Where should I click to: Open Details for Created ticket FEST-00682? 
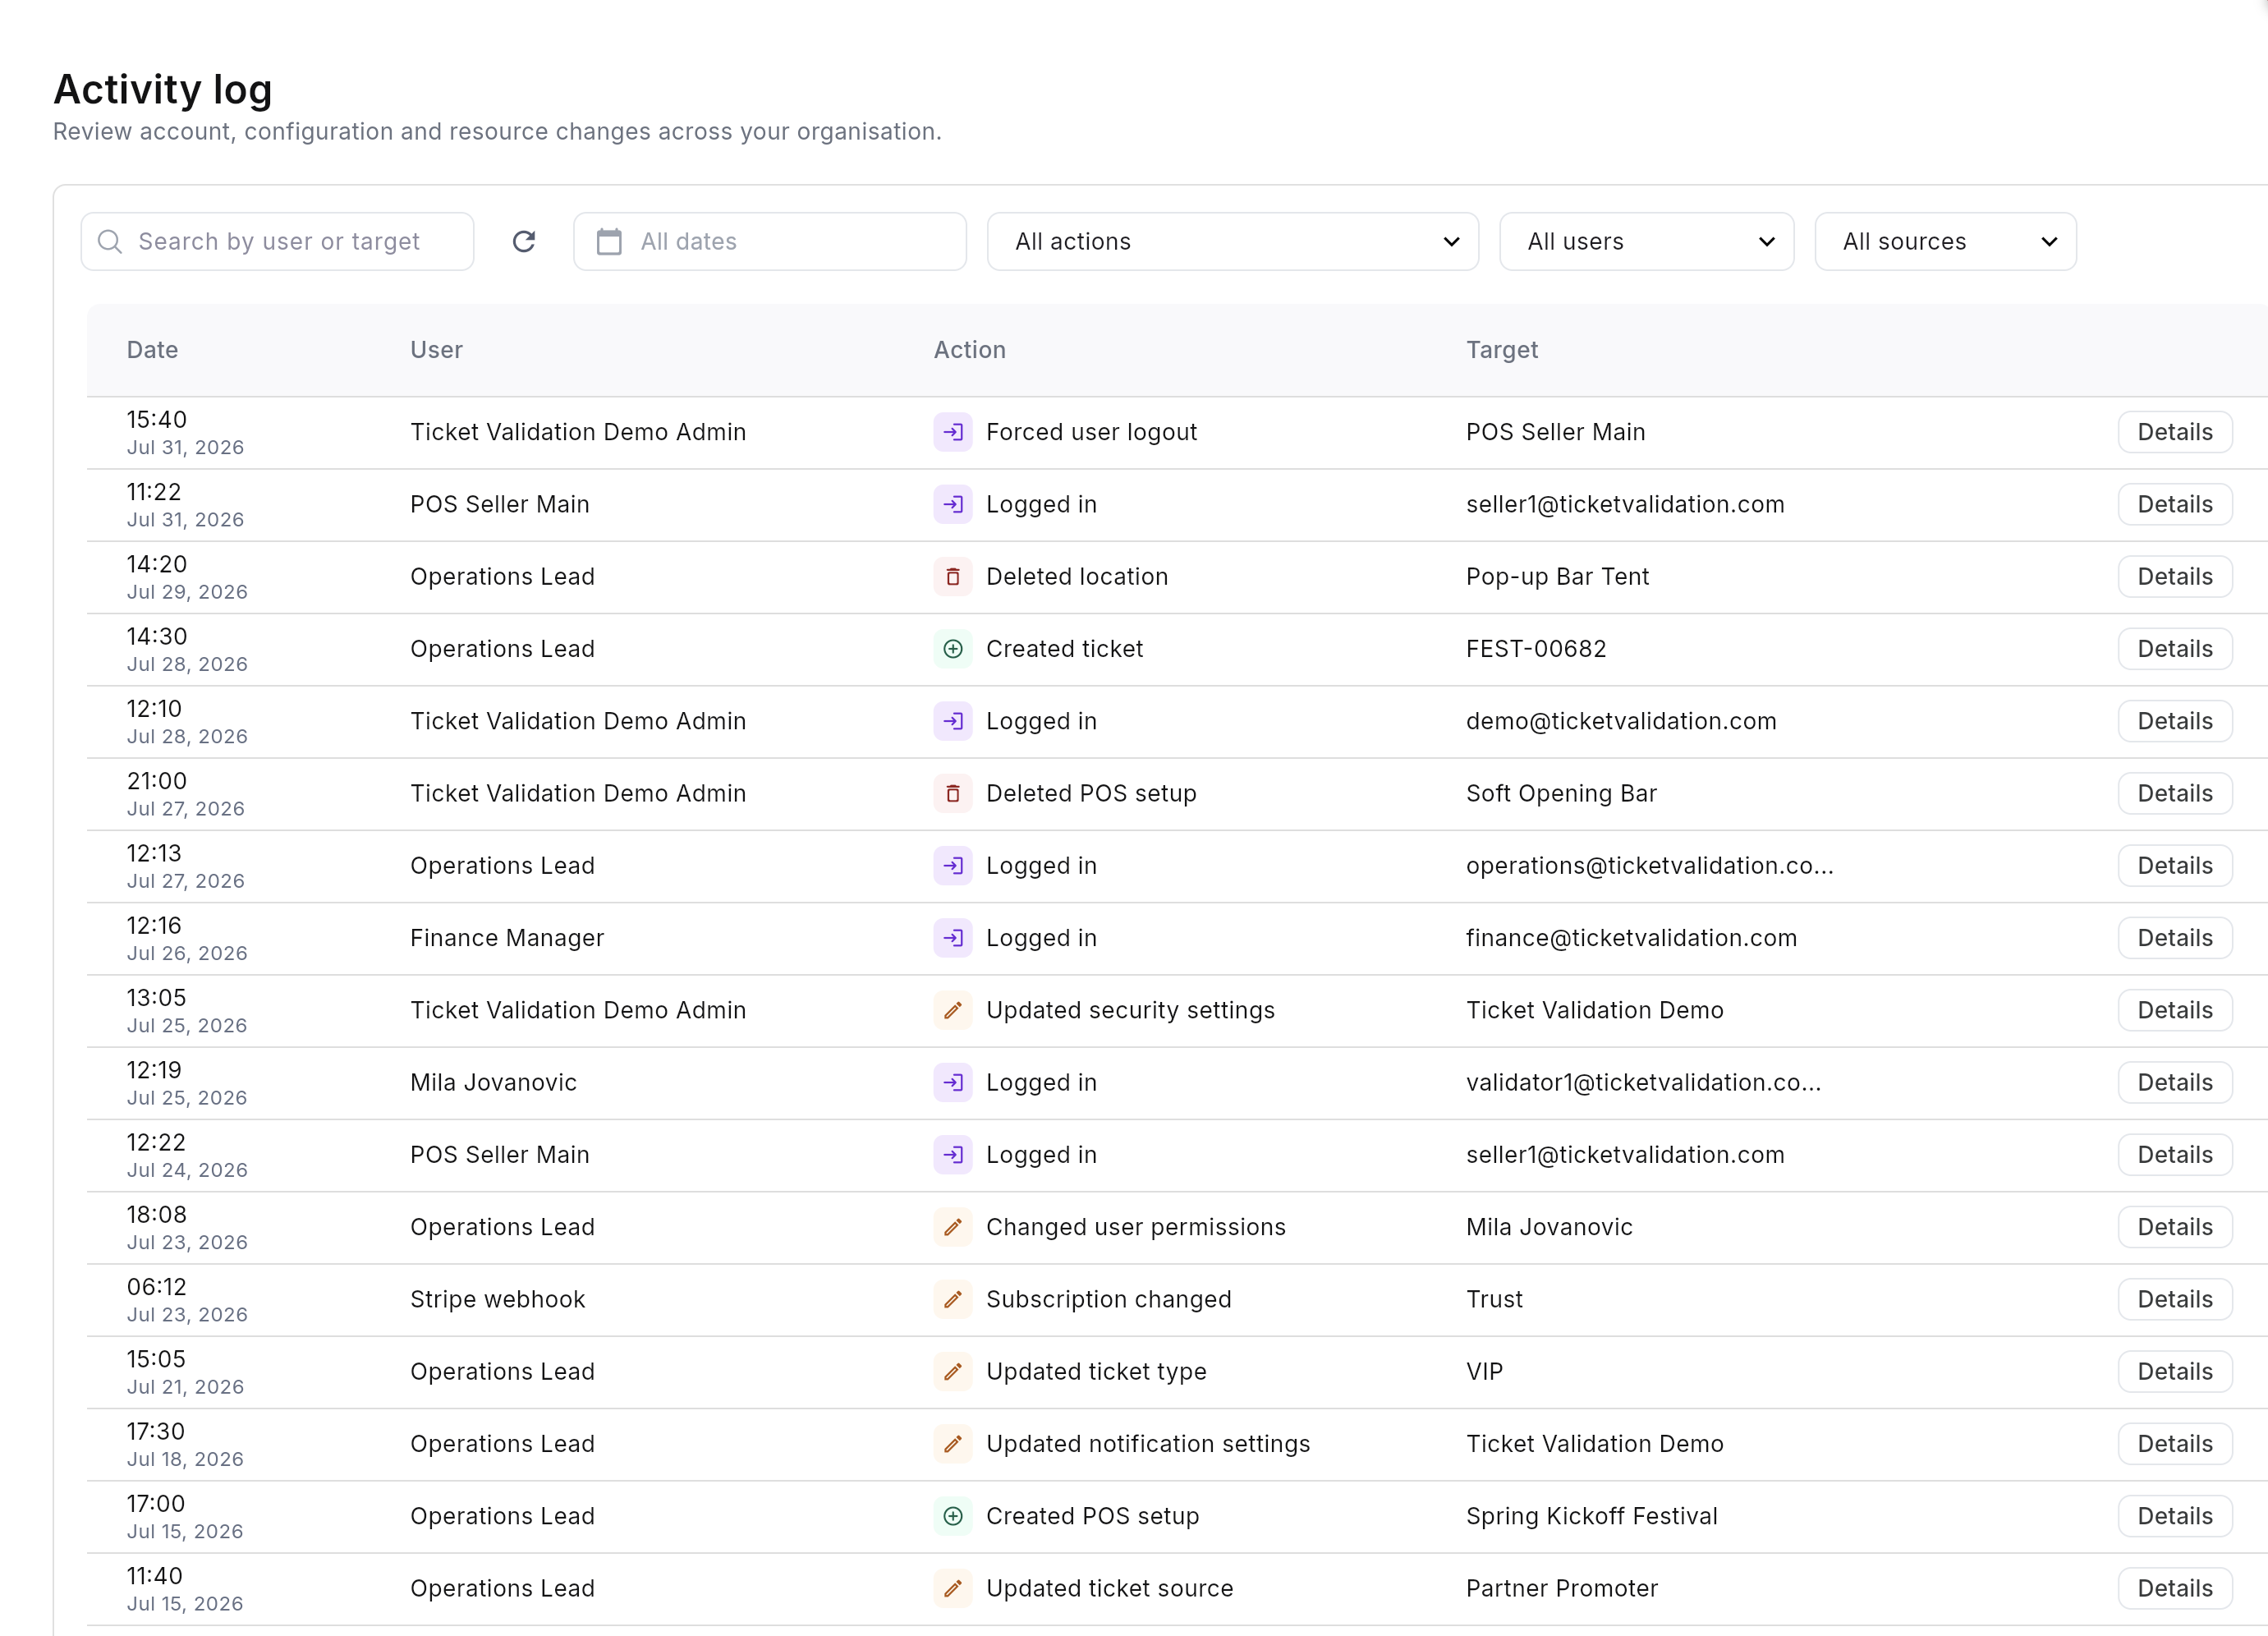[2174, 649]
